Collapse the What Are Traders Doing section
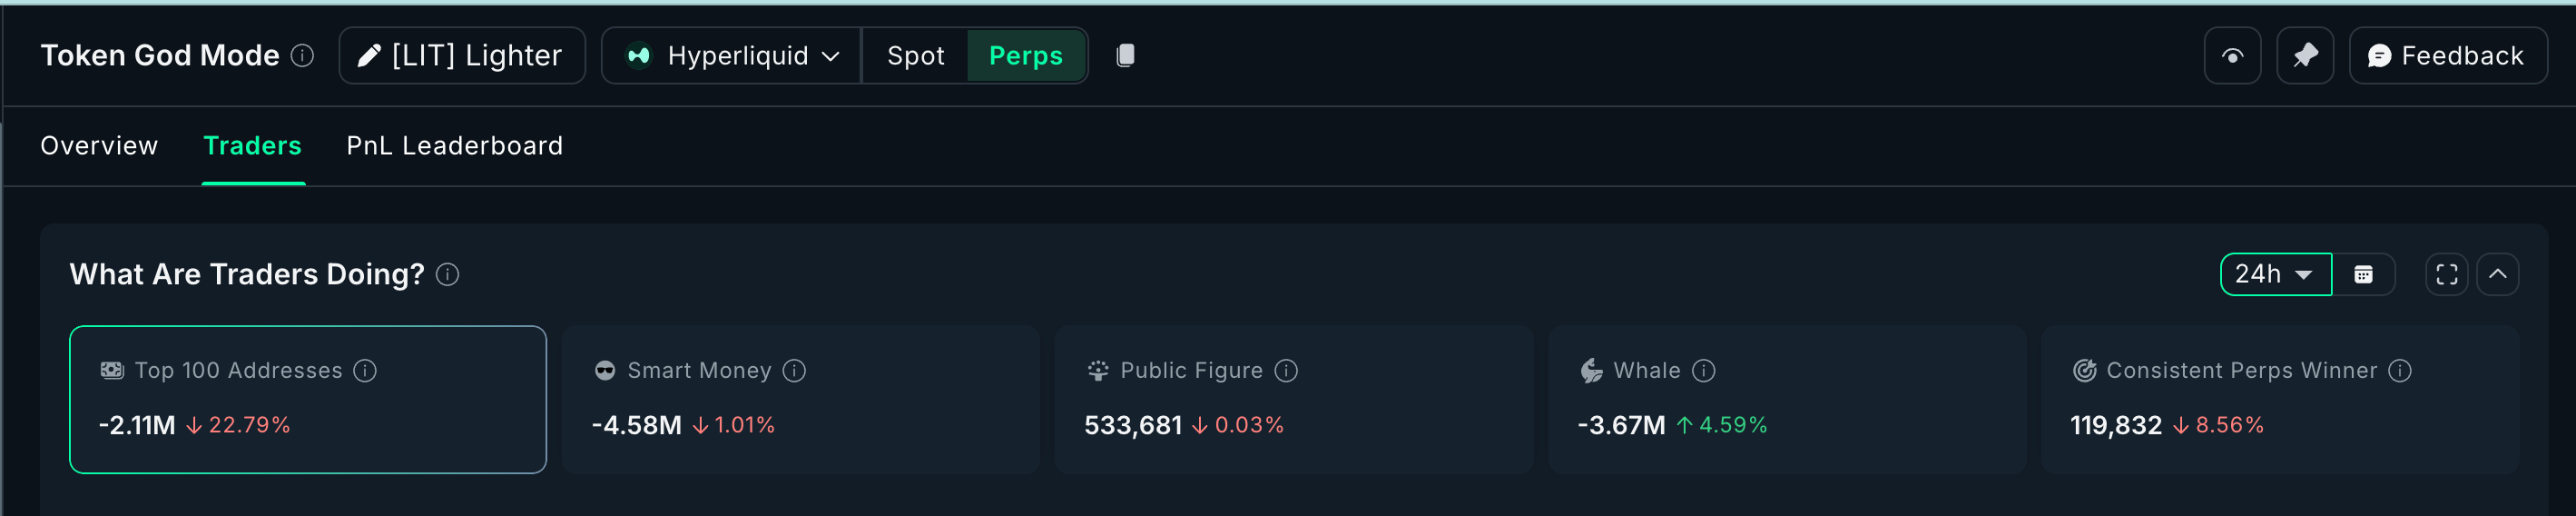2576x516 pixels. (2497, 275)
